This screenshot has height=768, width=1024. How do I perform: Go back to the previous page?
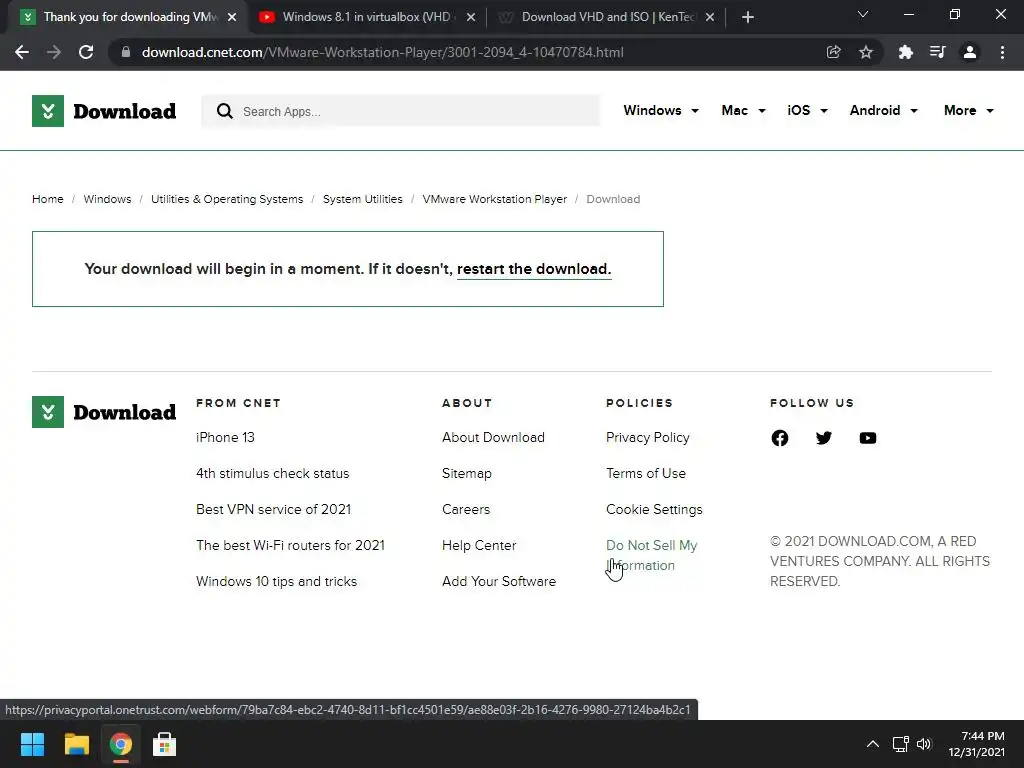(x=22, y=52)
